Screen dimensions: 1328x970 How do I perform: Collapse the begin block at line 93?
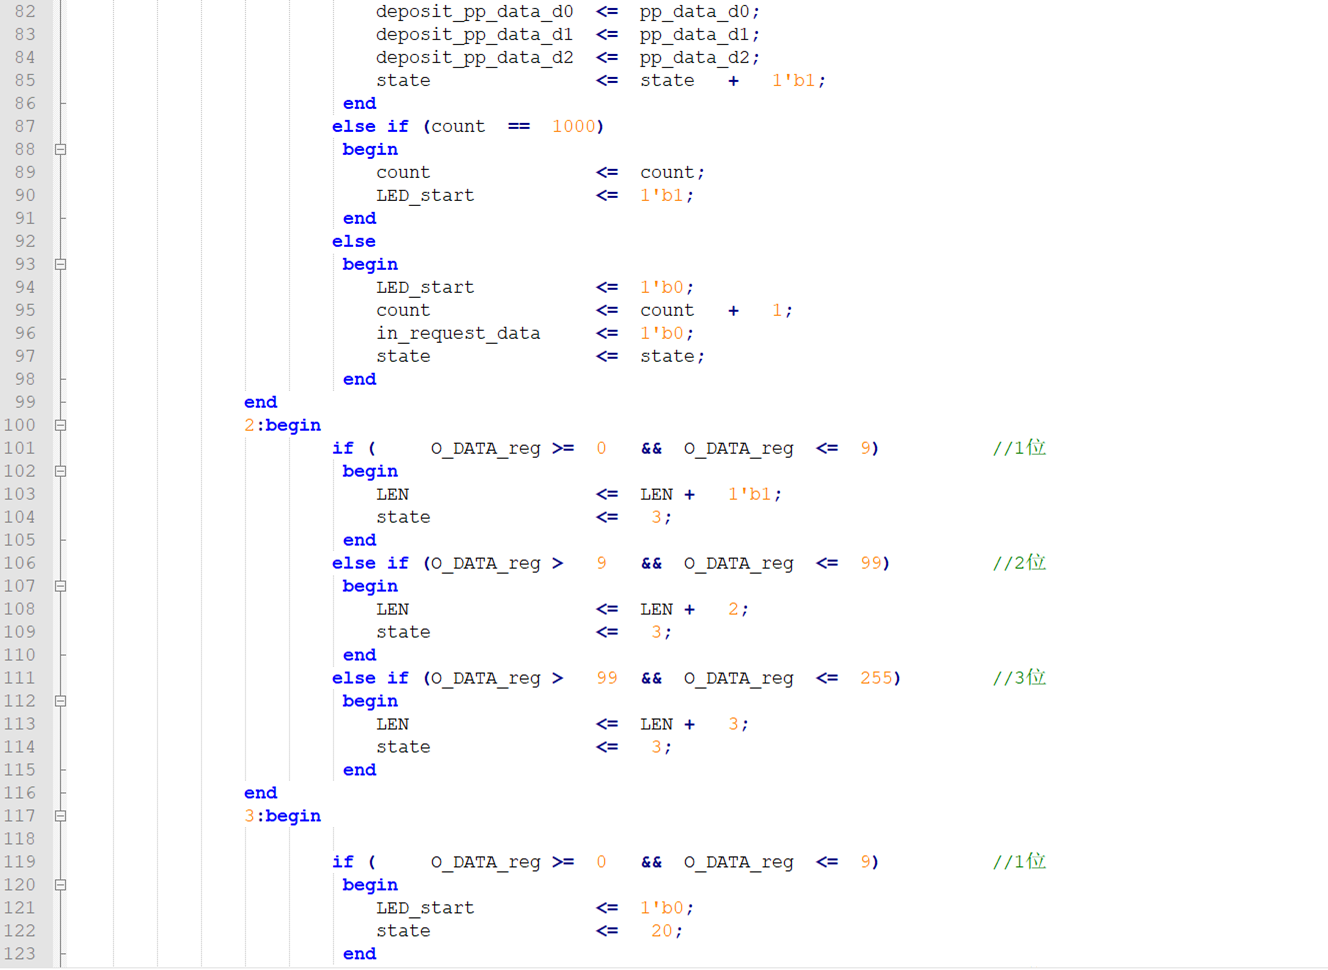(60, 265)
